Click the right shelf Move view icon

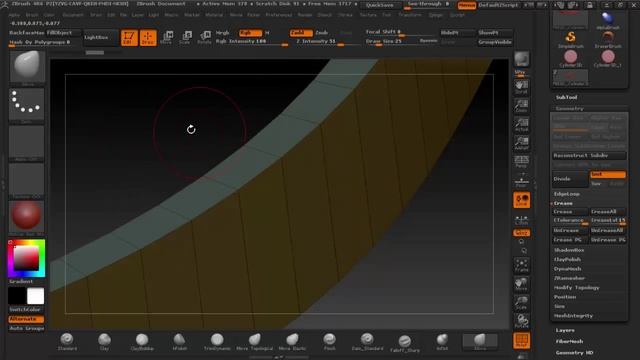pyautogui.click(x=521, y=284)
